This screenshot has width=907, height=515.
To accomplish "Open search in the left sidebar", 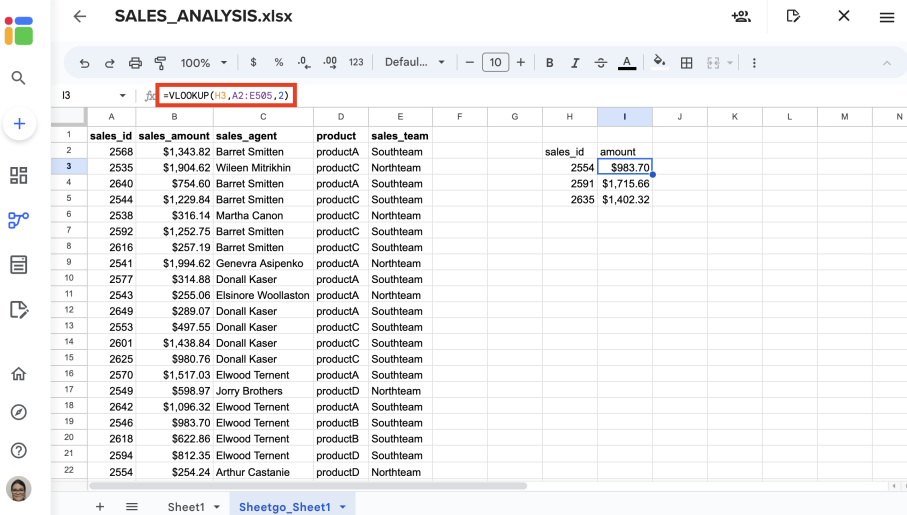I will coord(19,78).
